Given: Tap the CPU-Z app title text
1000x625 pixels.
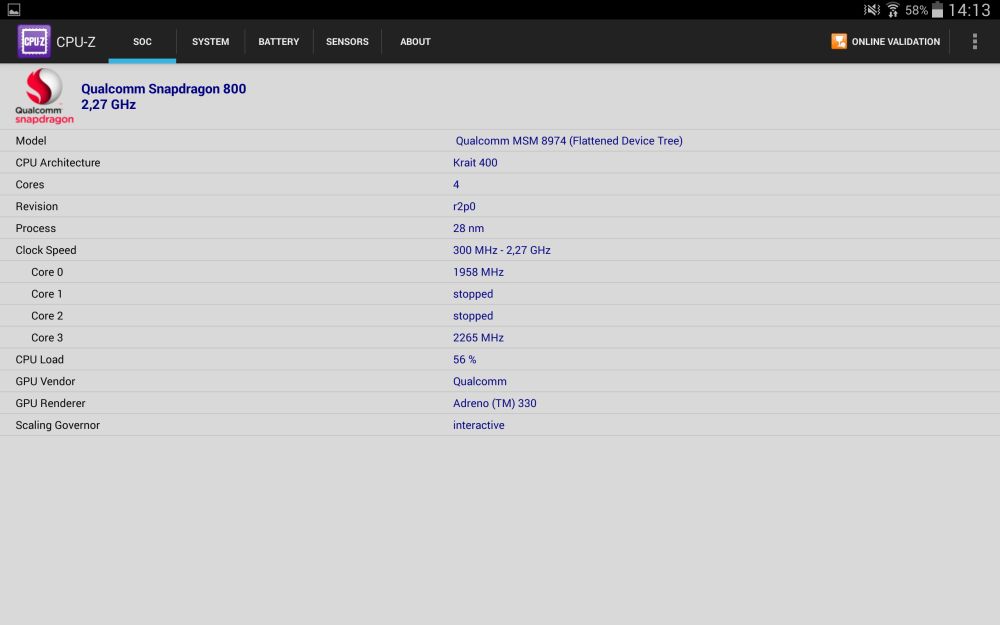Looking at the screenshot, I should [x=76, y=42].
